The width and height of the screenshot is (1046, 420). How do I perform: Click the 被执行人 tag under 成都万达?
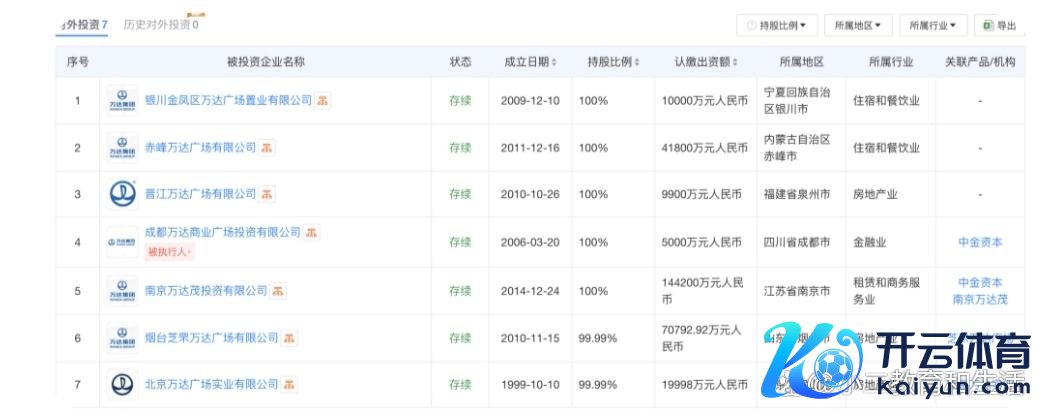coord(170,250)
